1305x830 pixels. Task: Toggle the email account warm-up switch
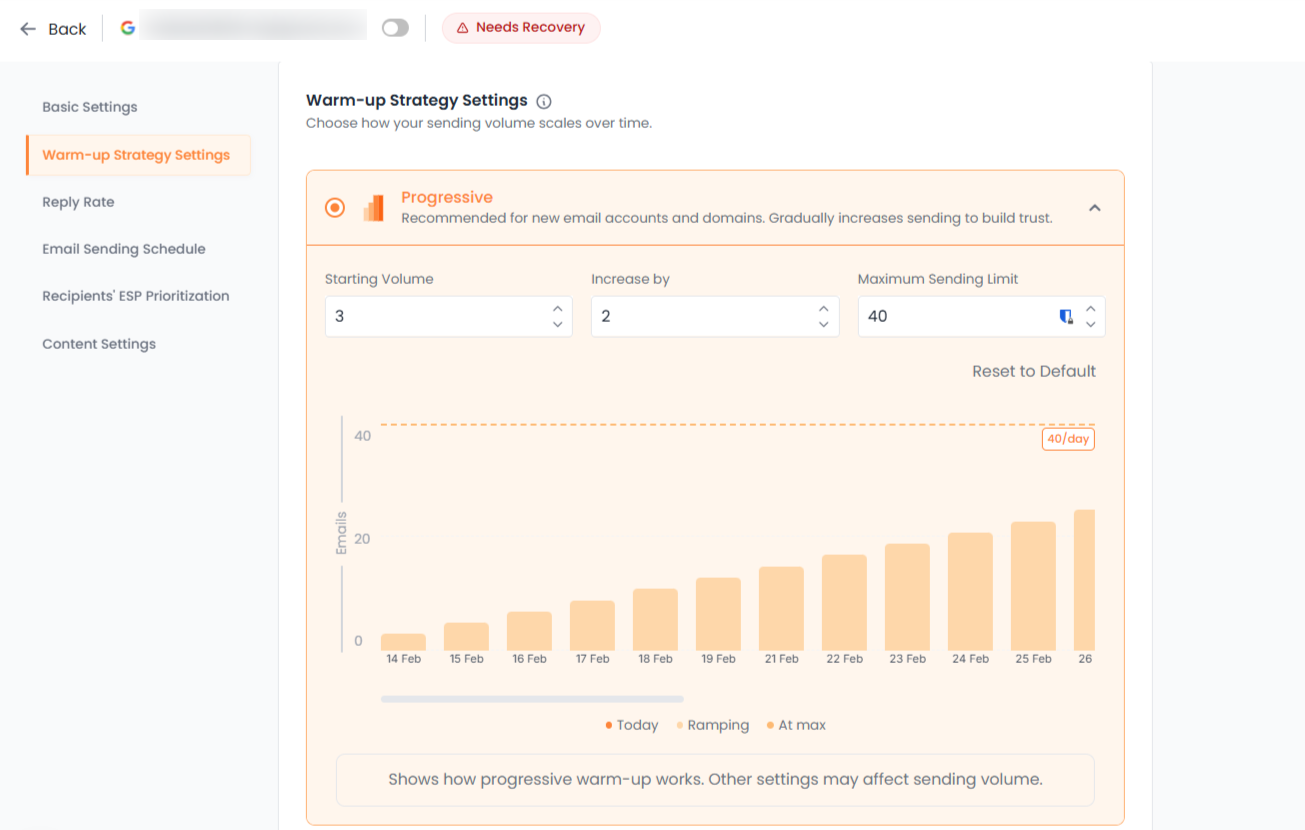click(395, 28)
